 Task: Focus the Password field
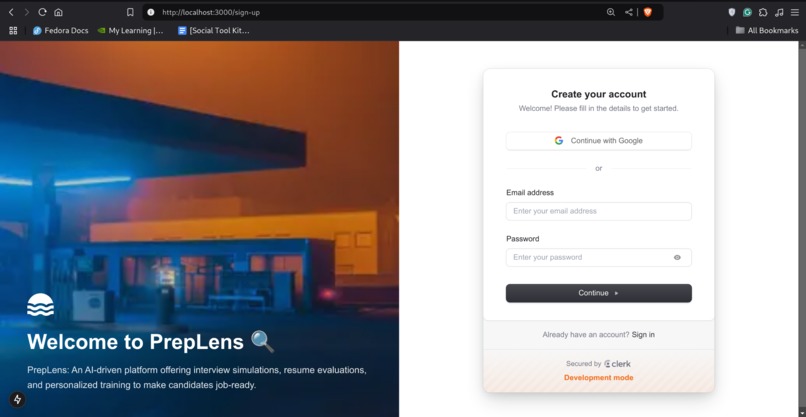pyautogui.click(x=598, y=258)
